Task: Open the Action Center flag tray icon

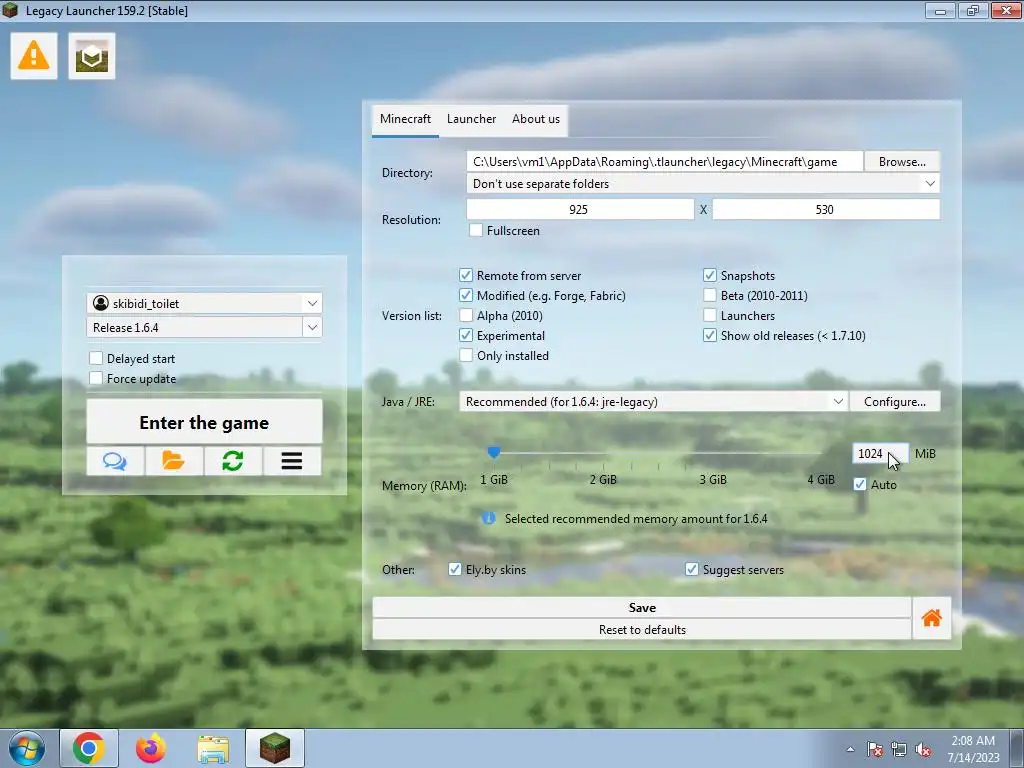Action: click(874, 750)
